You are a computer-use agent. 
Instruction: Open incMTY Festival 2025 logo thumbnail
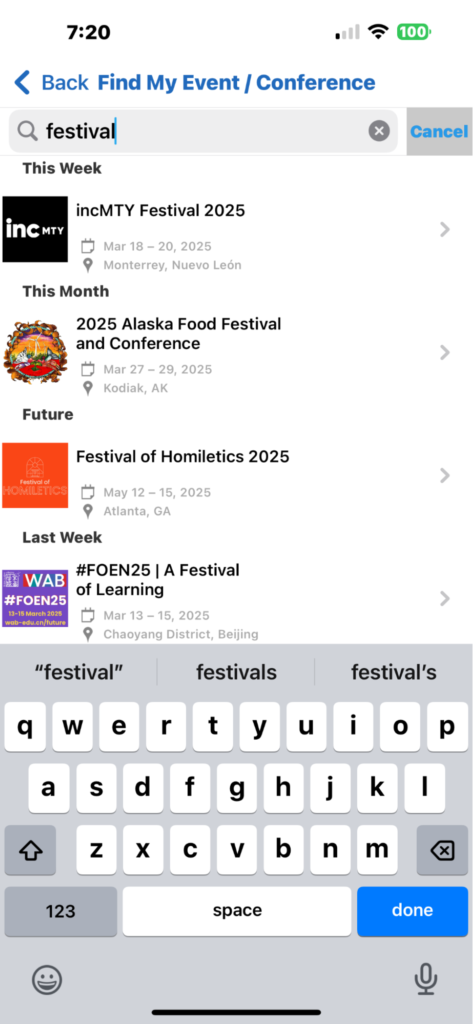[x=35, y=229]
